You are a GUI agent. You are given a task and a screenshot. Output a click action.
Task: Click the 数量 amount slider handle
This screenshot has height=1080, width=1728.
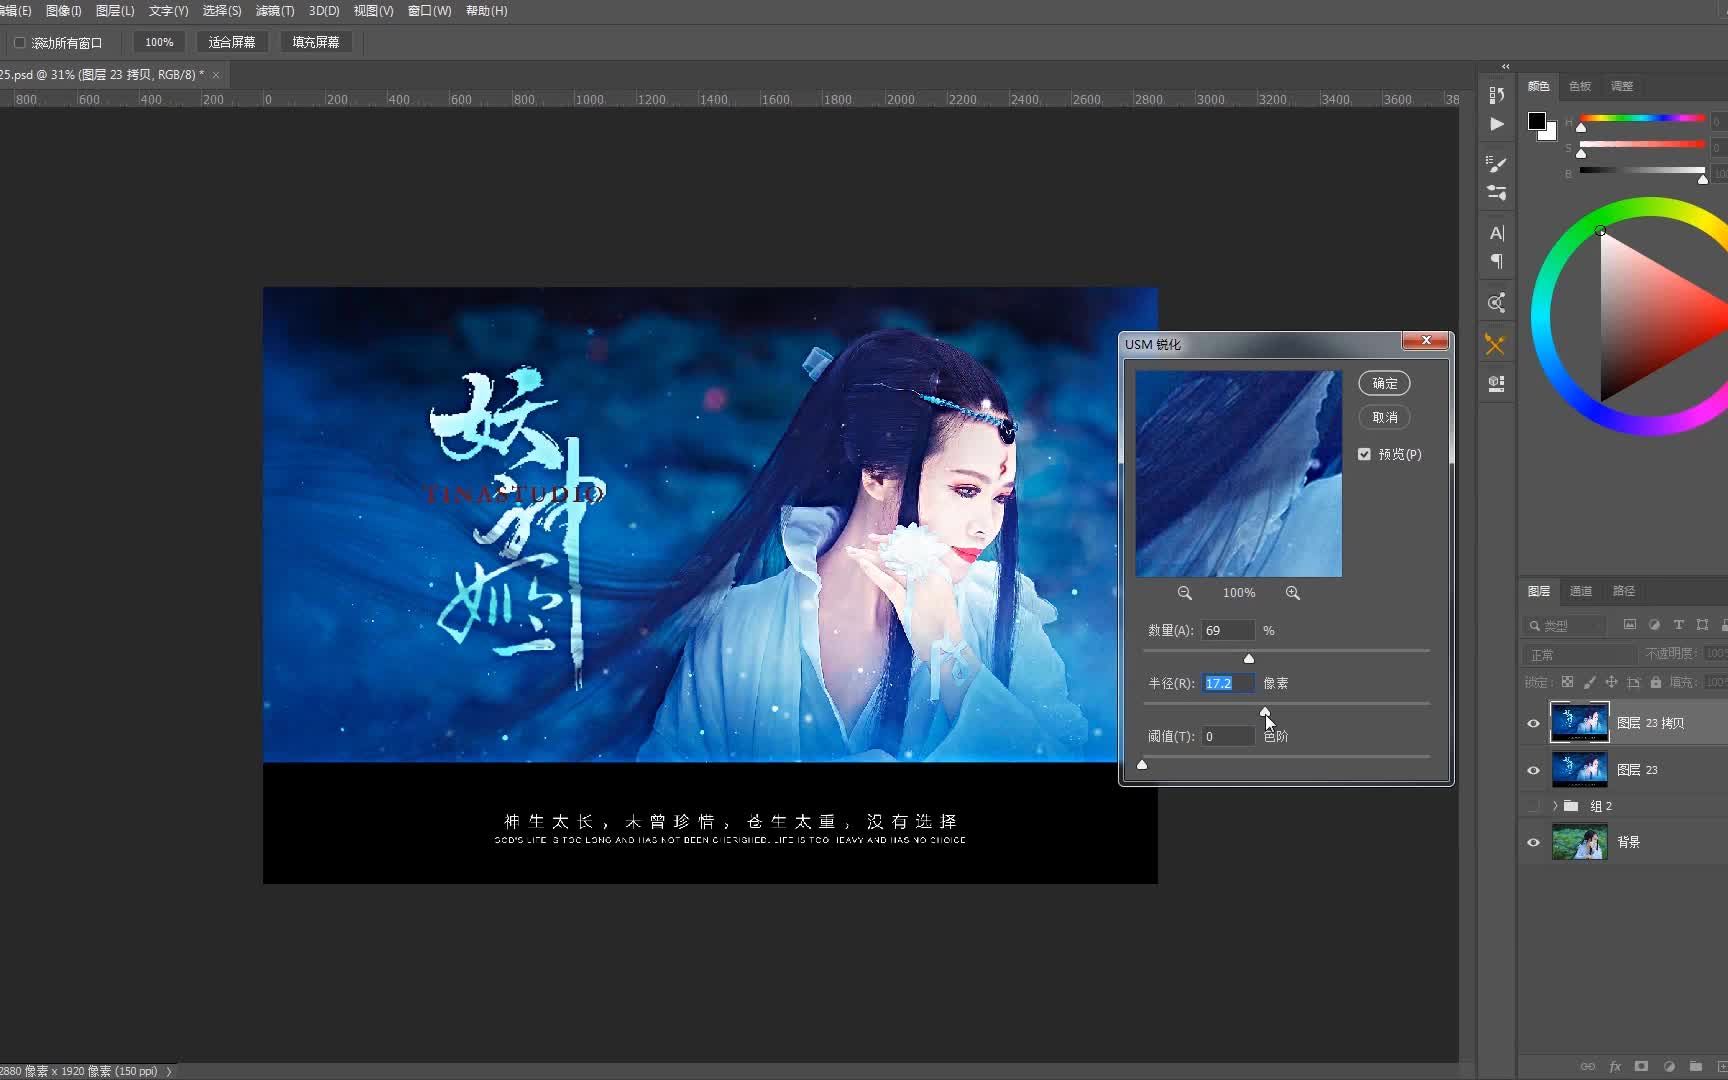tap(1249, 658)
